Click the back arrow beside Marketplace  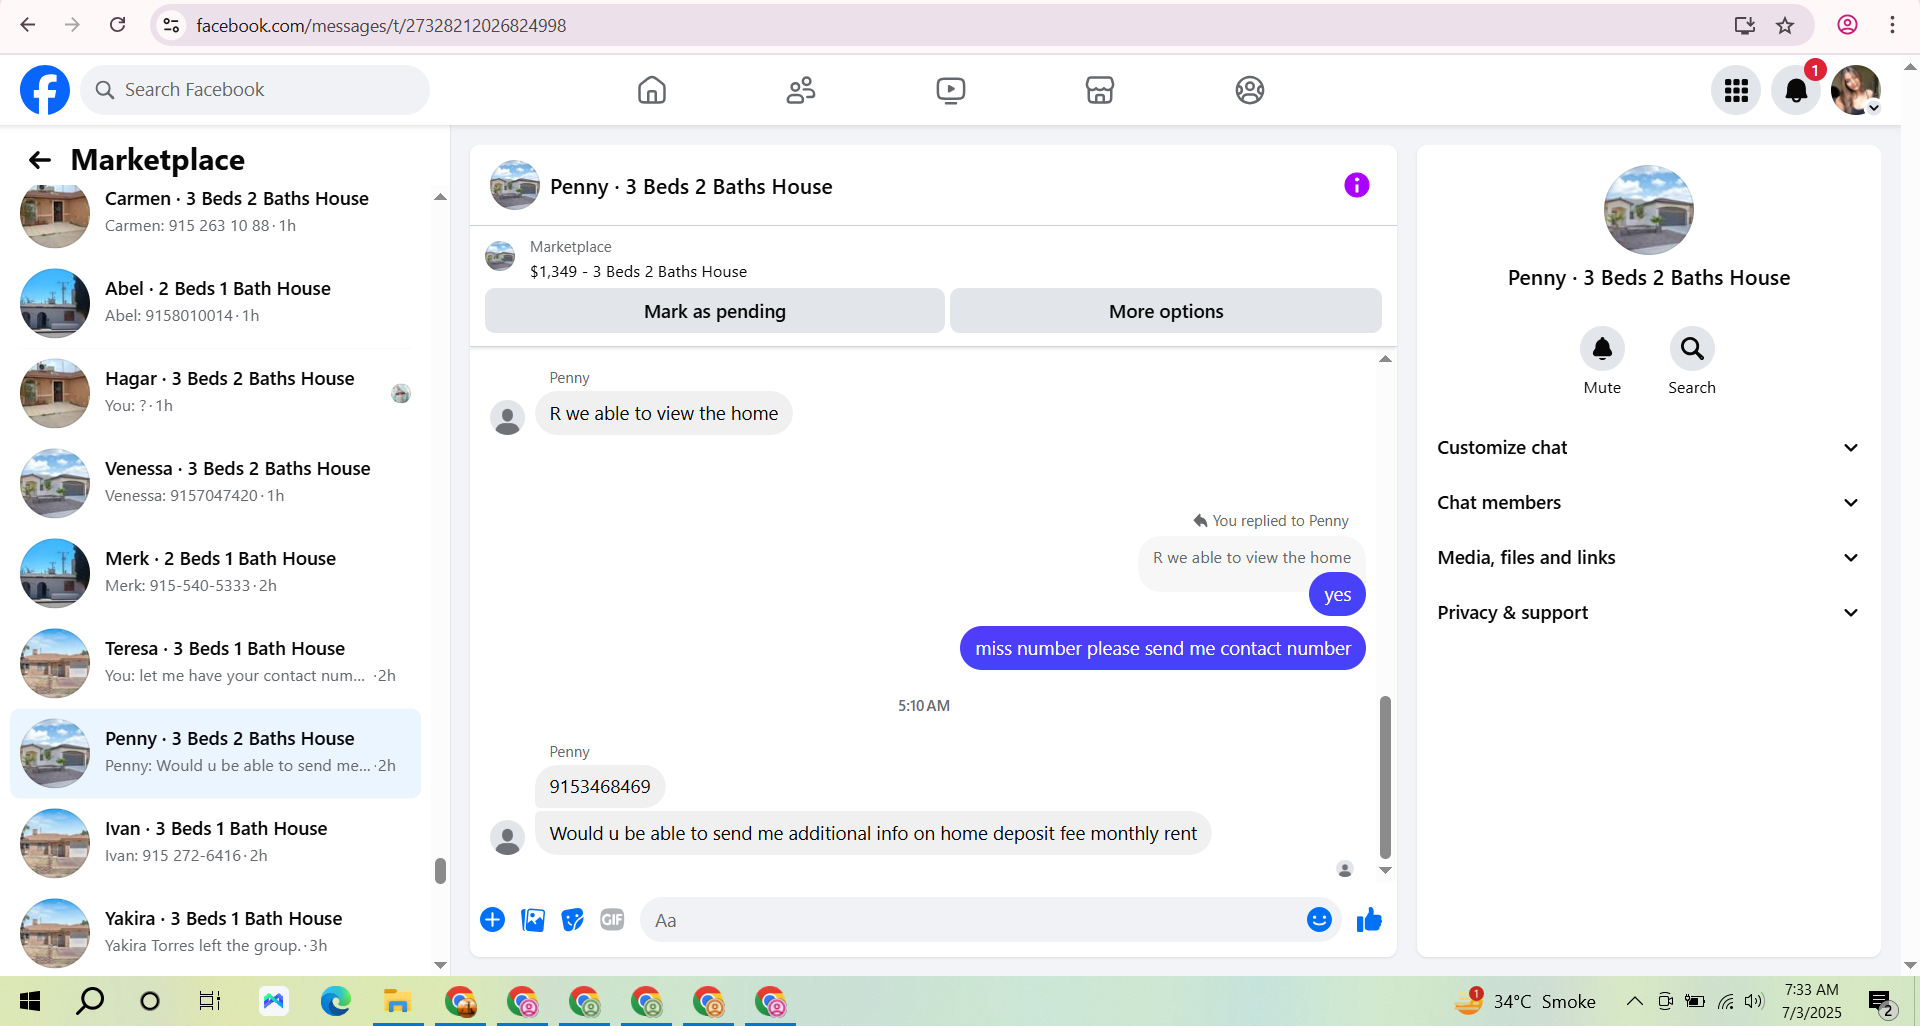pyautogui.click(x=40, y=160)
